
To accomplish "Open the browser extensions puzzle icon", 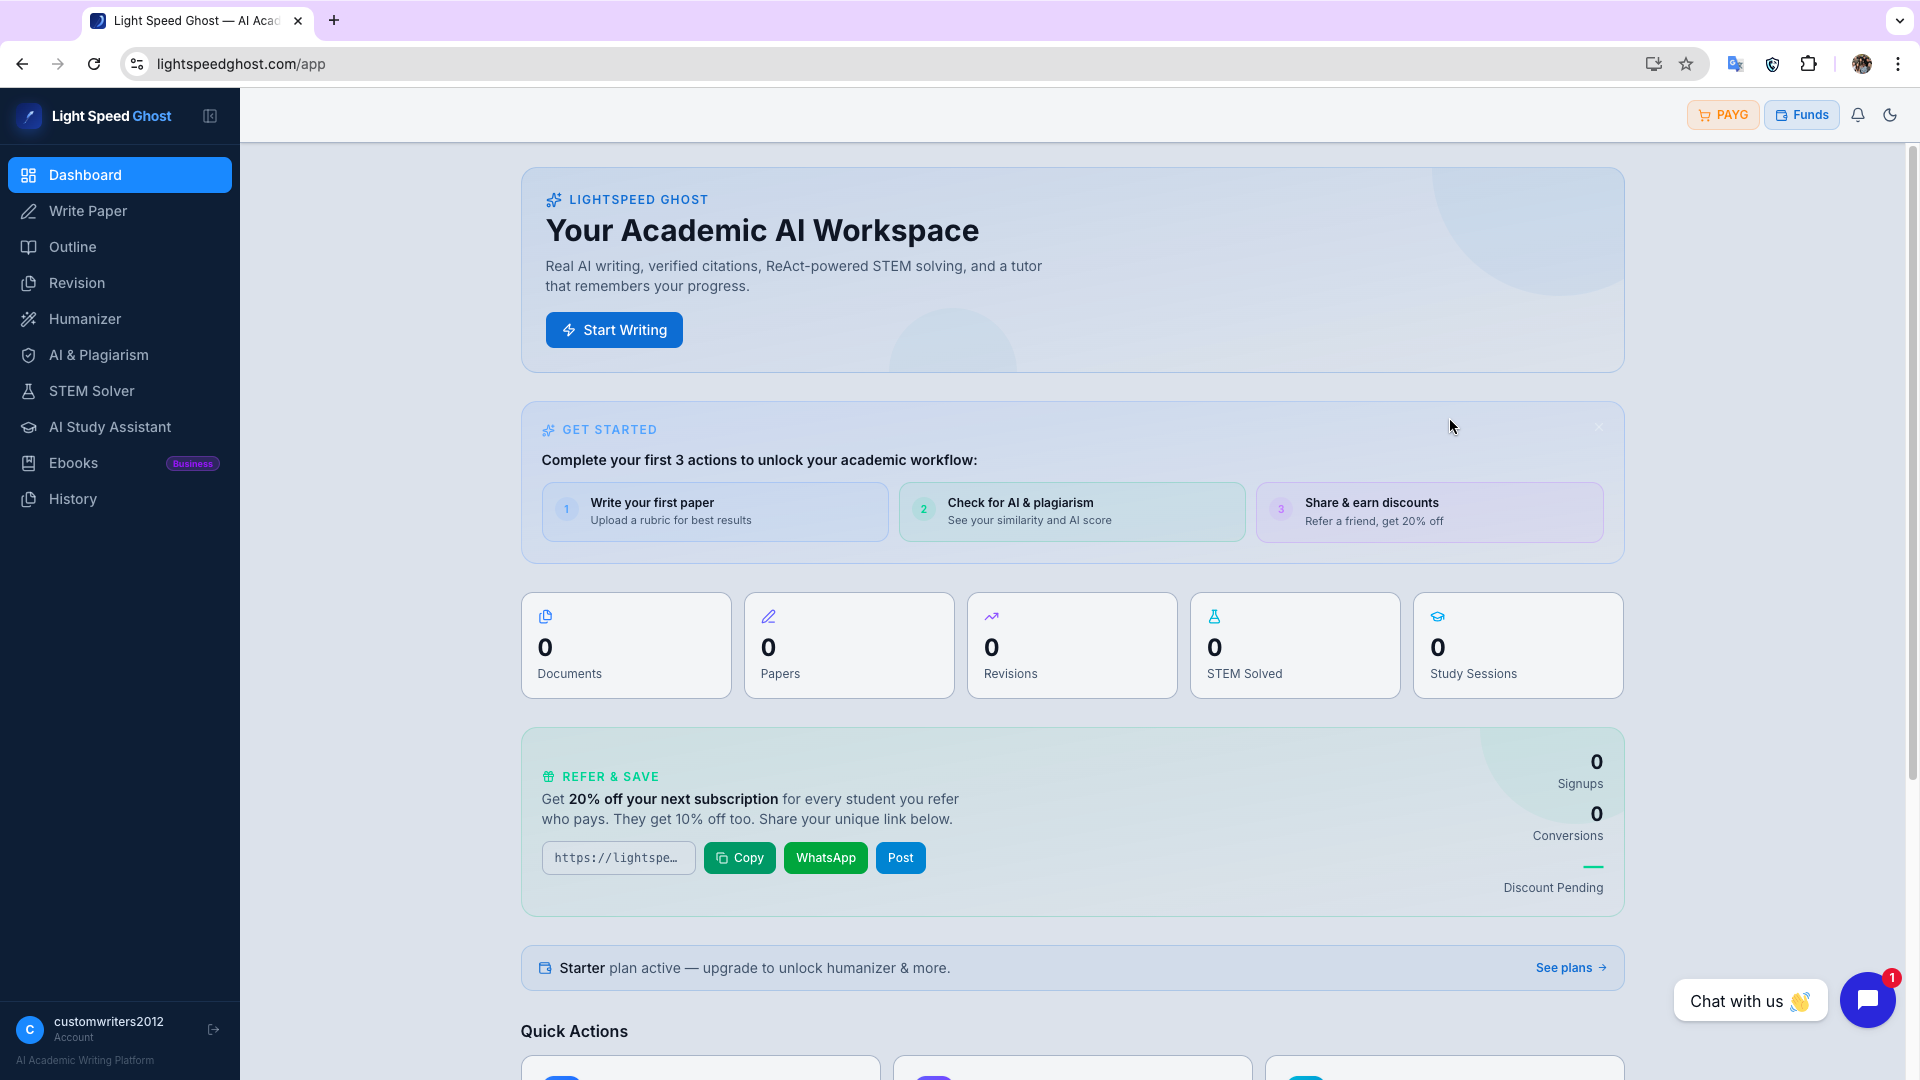I will point(1808,64).
